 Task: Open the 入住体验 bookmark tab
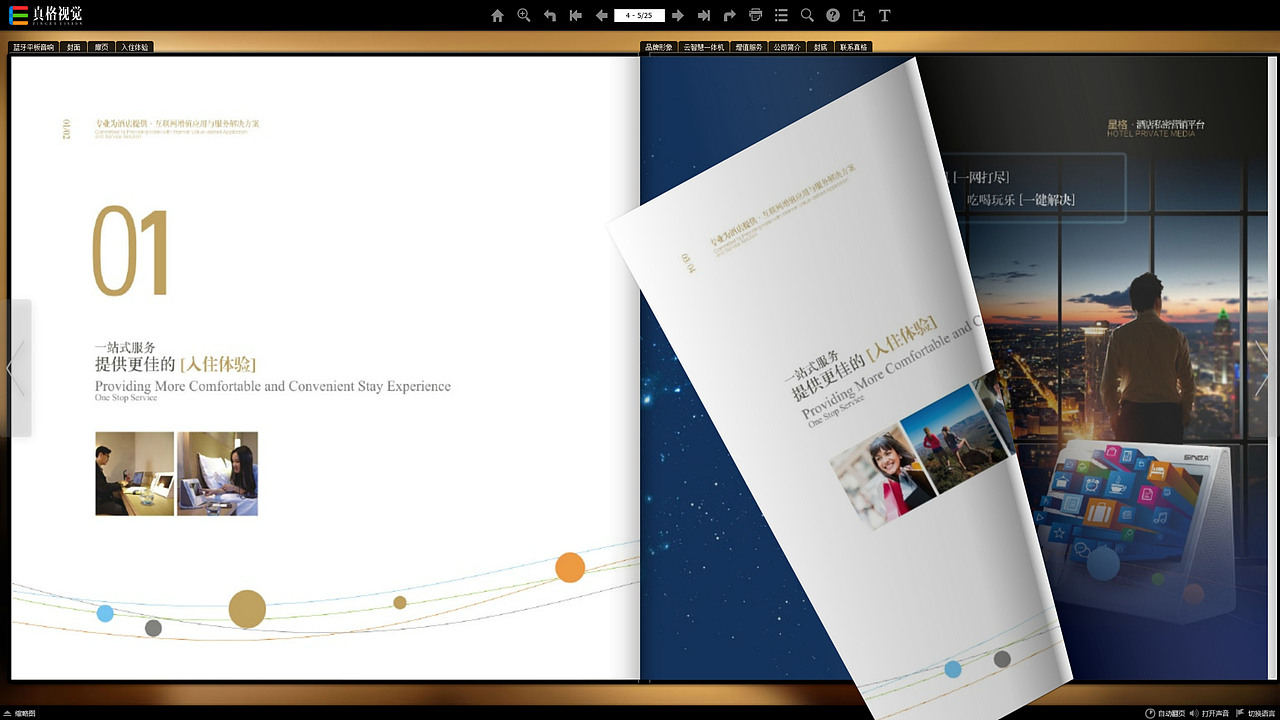(134, 47)
